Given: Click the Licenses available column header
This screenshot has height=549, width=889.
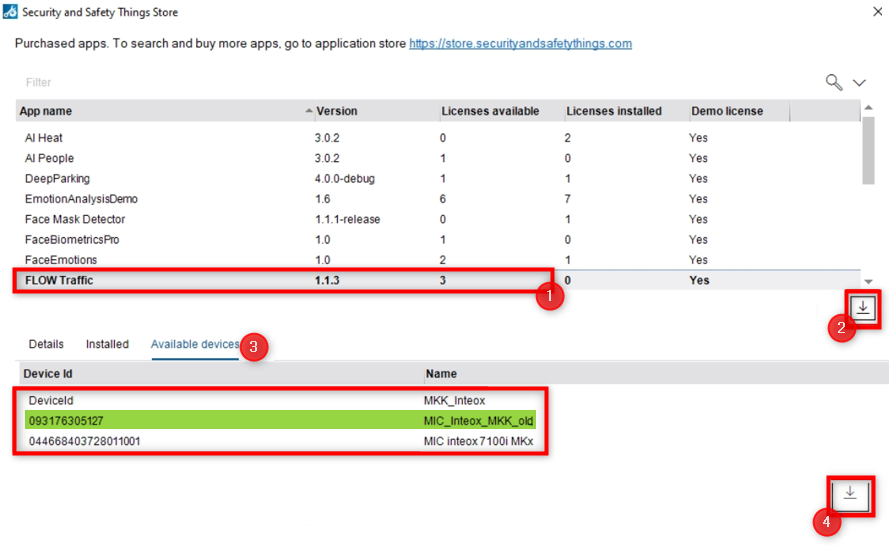Looking at the screenshot, I should [x=490, y=111].
